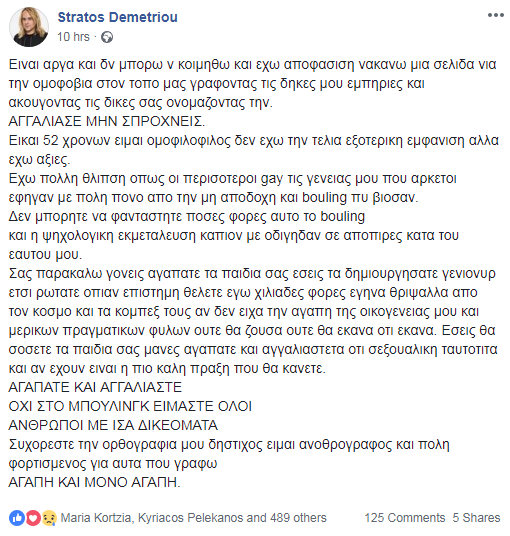
Task: Click the '10 hrs' post timestamp
Action: [73, 37]
